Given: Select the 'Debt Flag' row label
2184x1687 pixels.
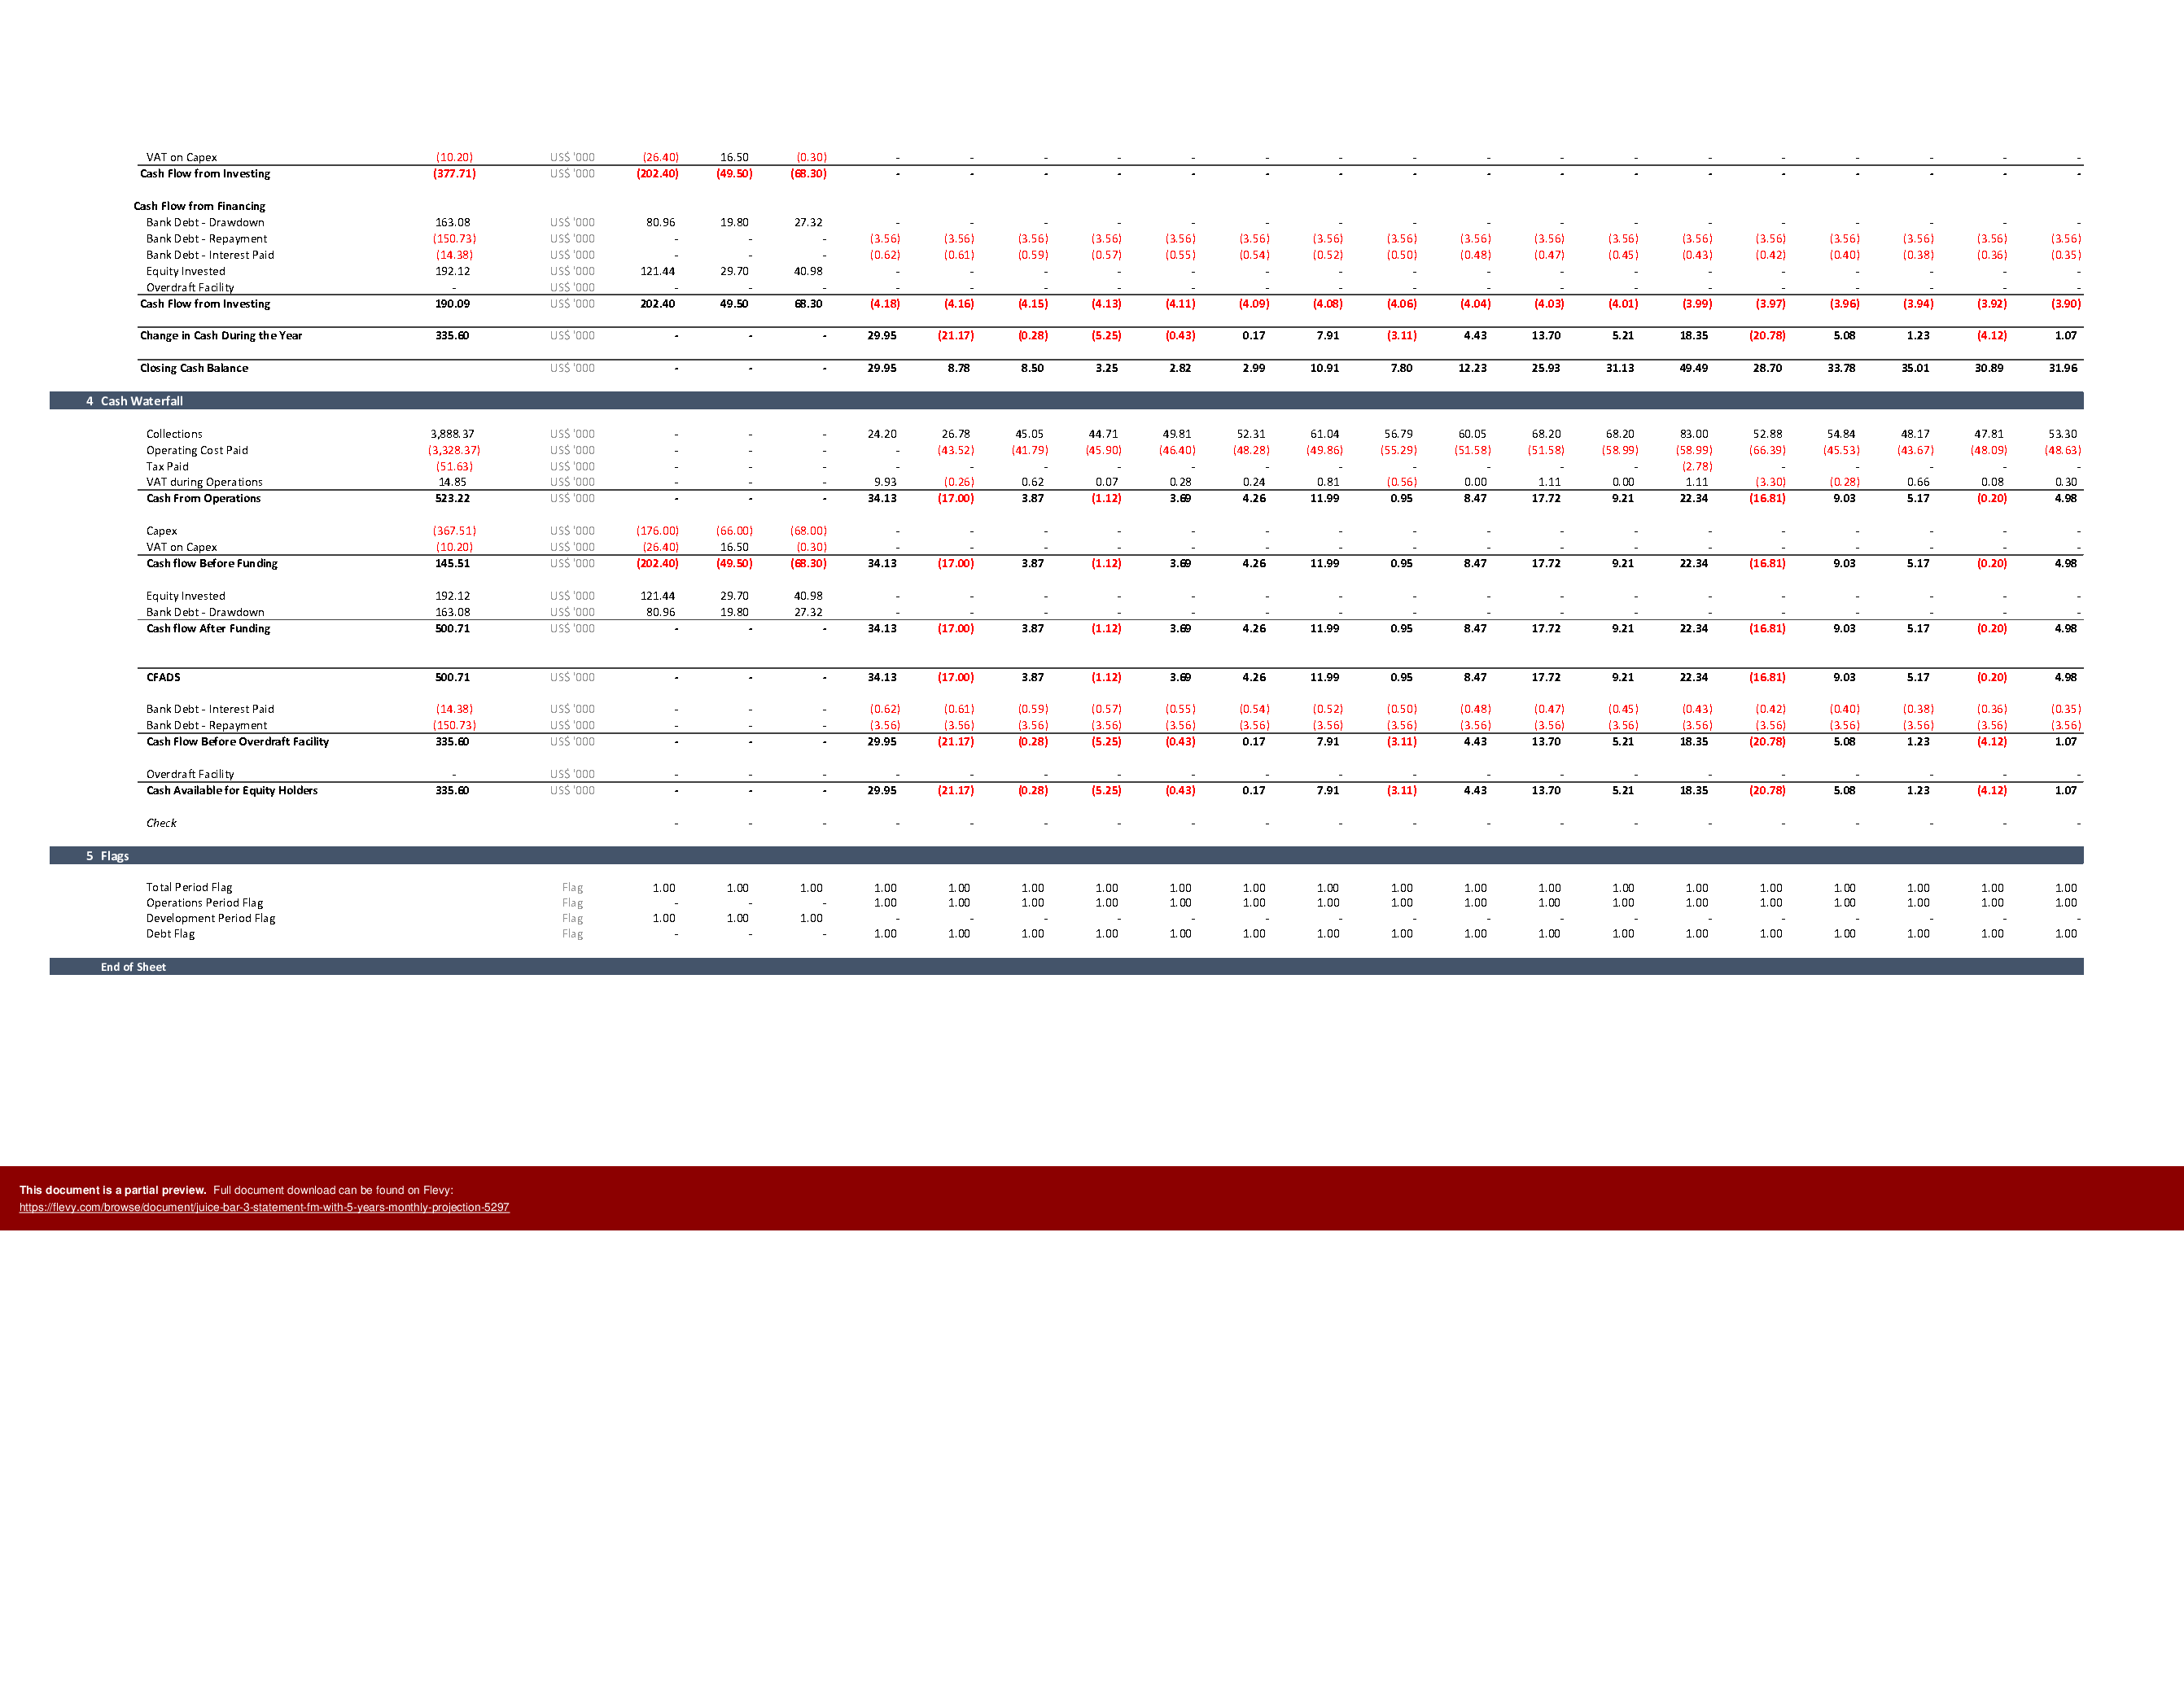Looking at the screenshot, I should point(170,933).
